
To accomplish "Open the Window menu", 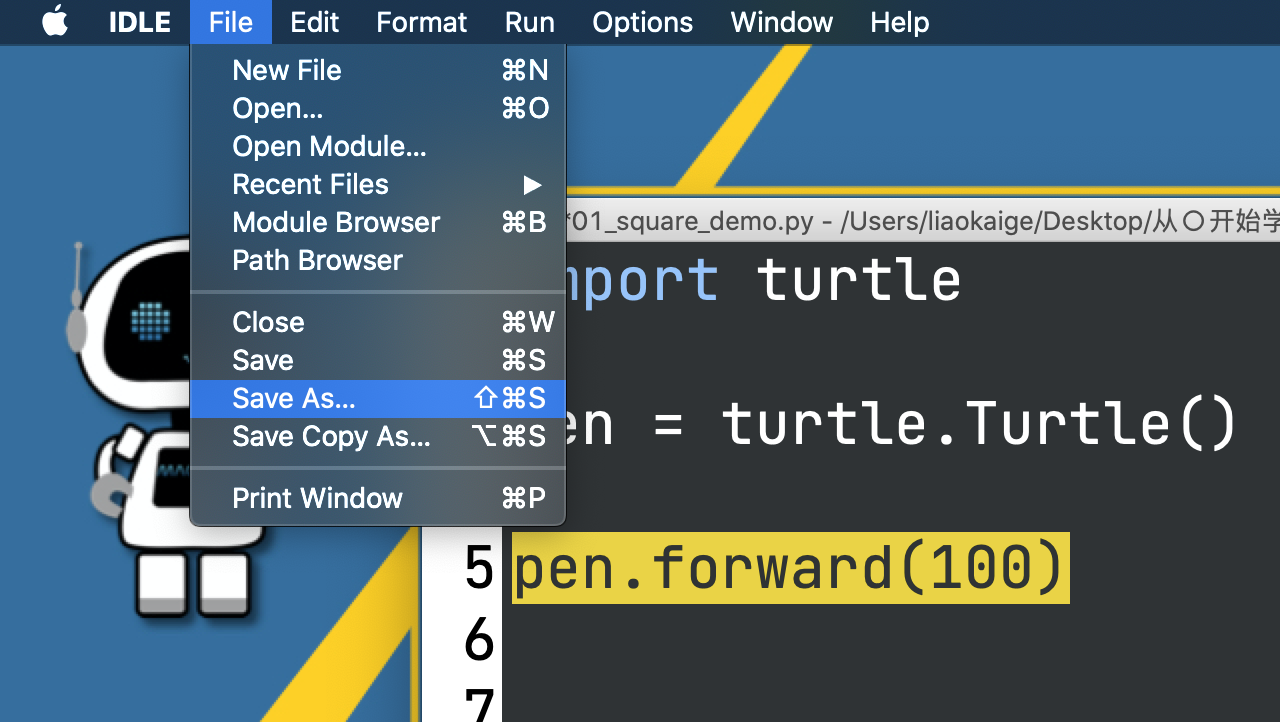I will (x=781, y=22).
